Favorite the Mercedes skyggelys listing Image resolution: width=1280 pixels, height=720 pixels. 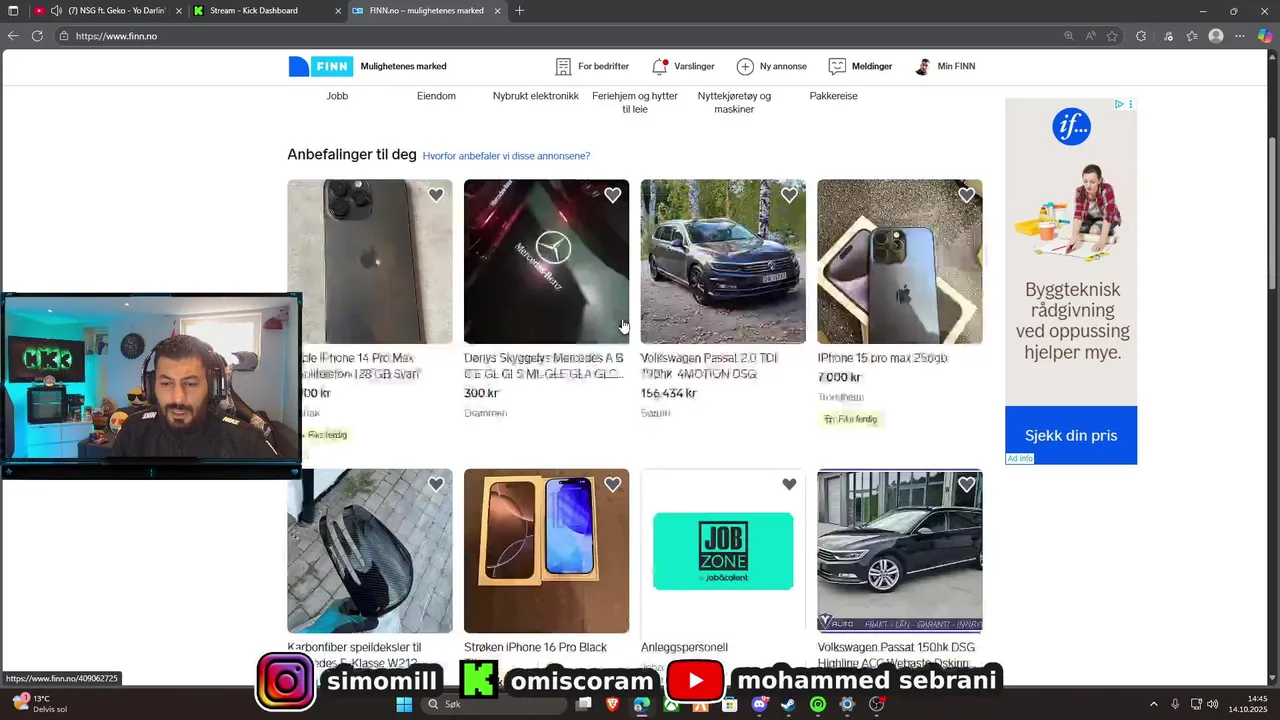tap(613, 195)
